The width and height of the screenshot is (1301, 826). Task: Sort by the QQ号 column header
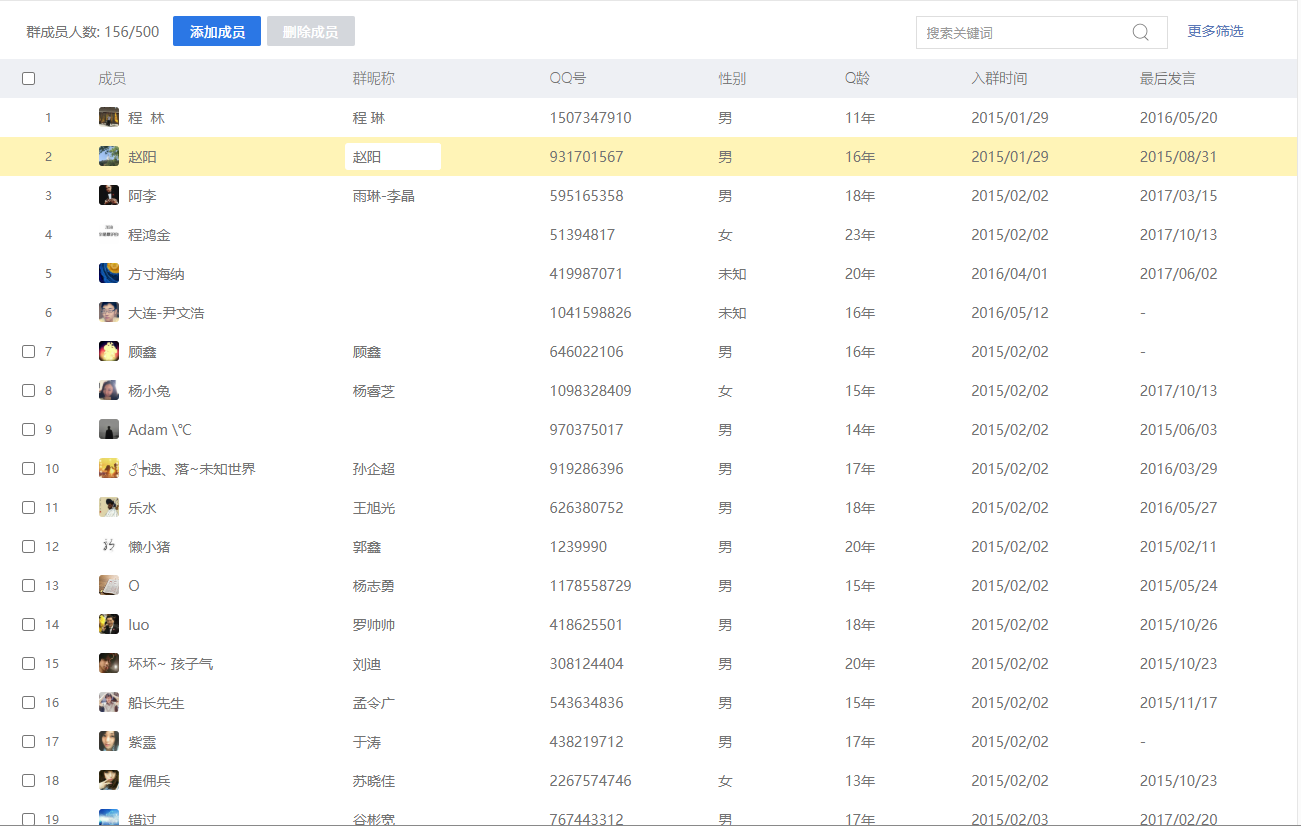coord(568,78)
